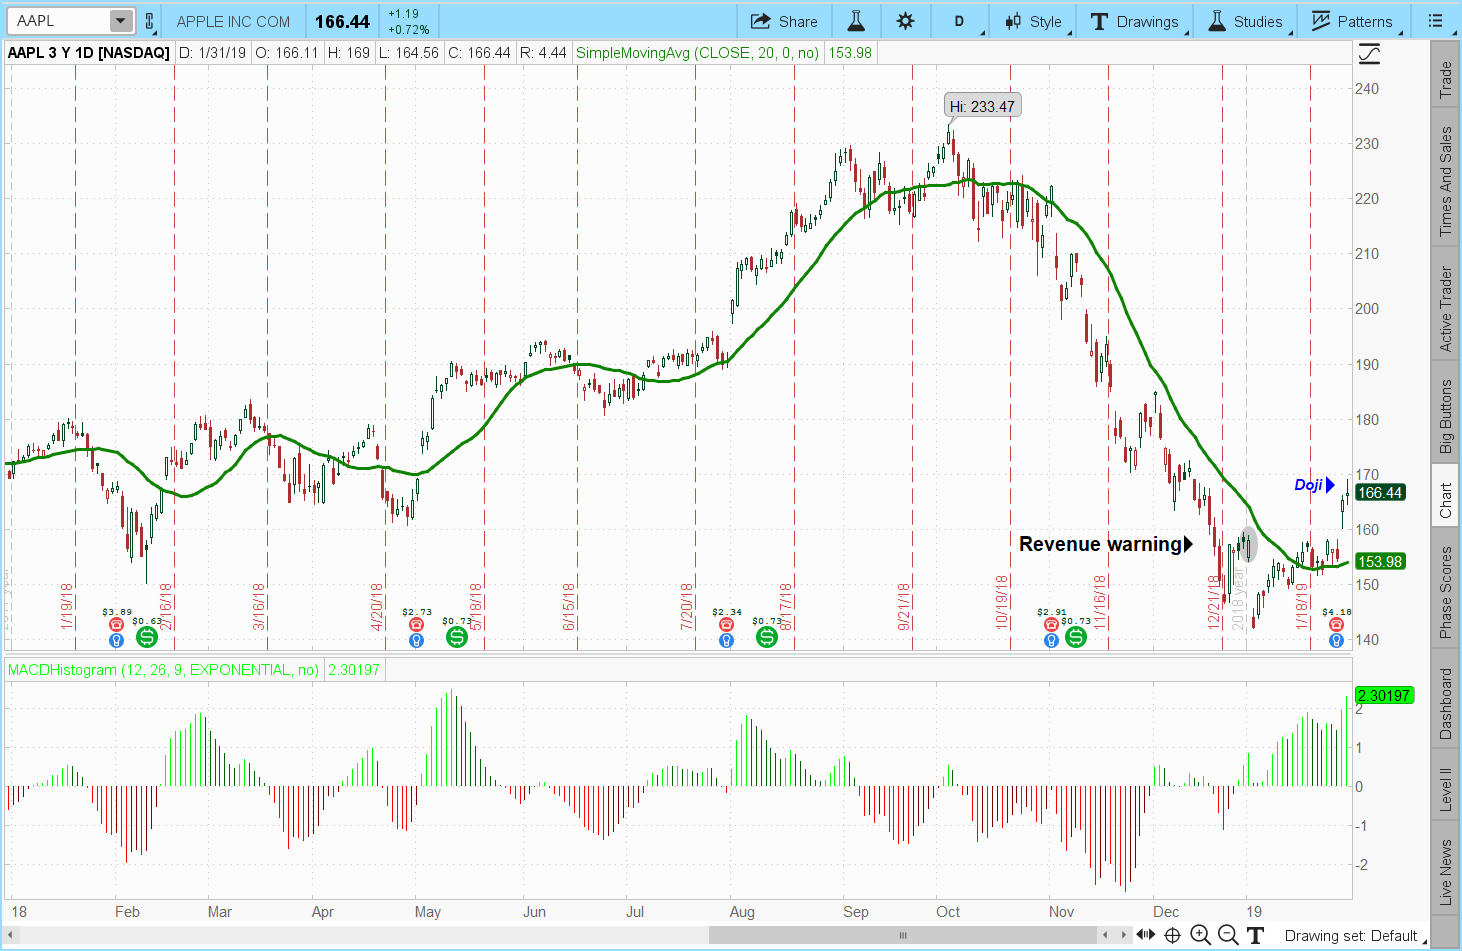Open the Style menu
This screenshot has width=1462, height=951.
1034,21
